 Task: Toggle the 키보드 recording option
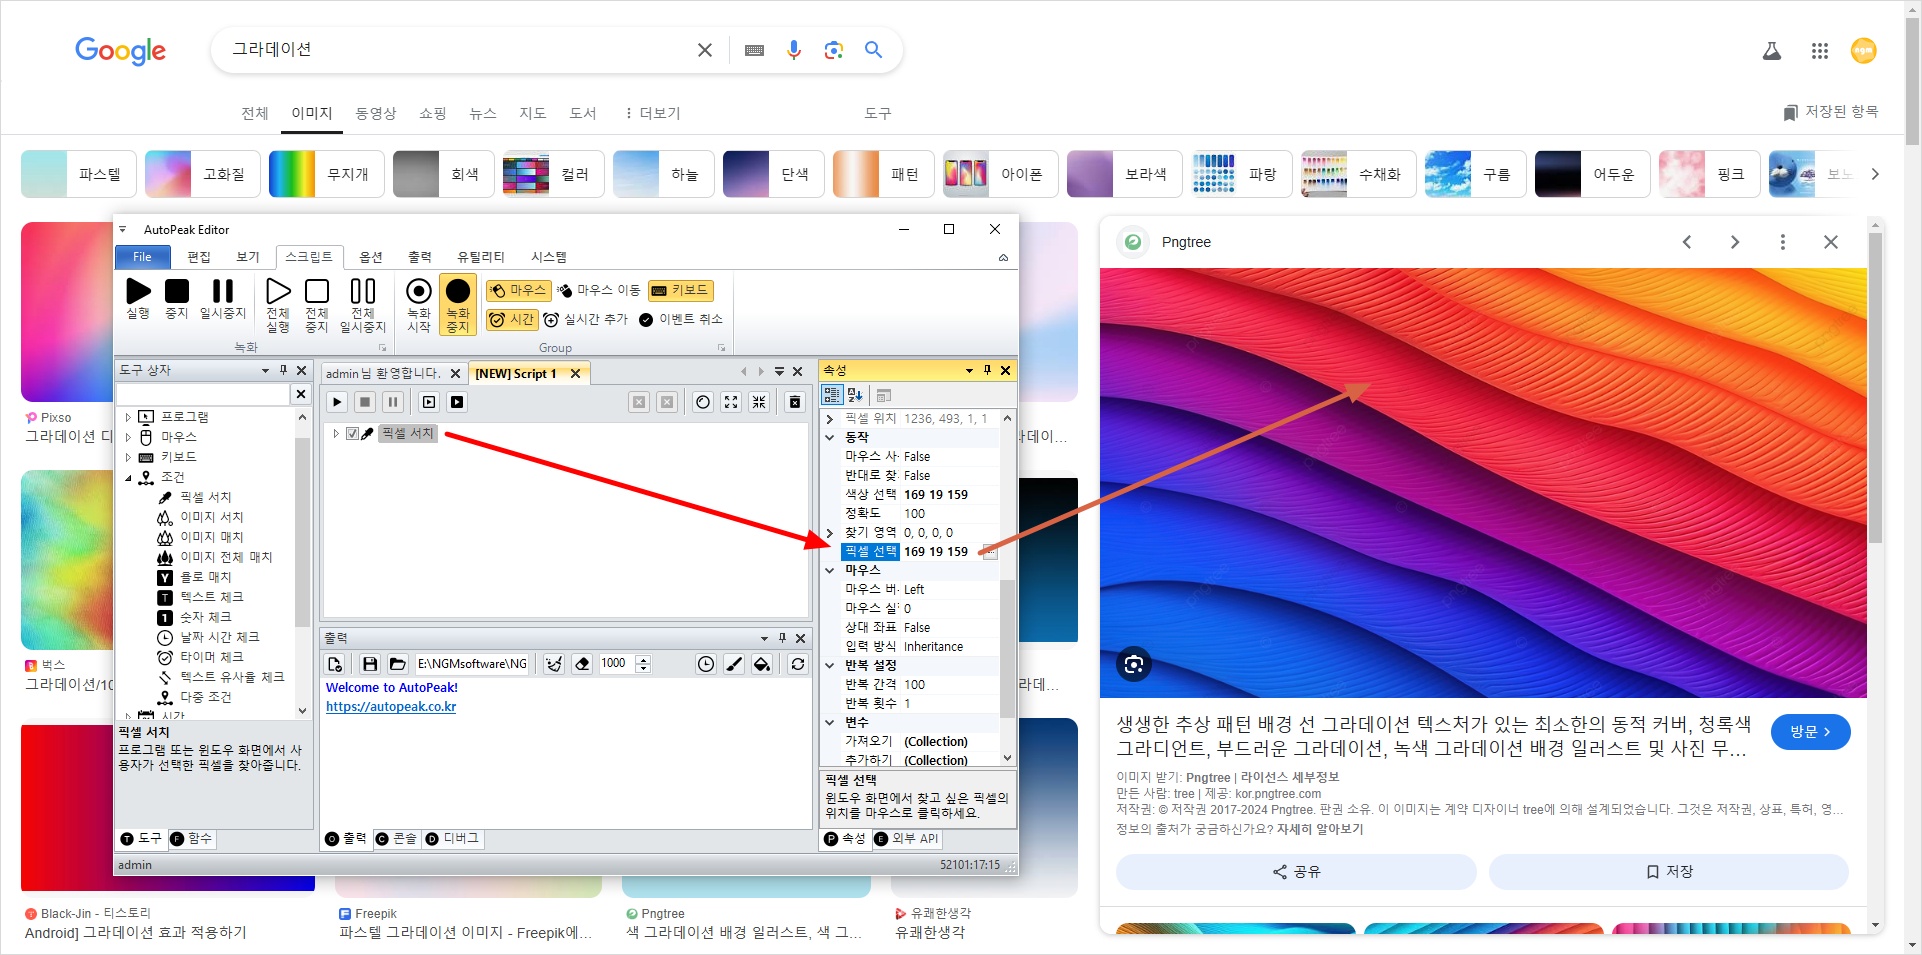(680, 290)
